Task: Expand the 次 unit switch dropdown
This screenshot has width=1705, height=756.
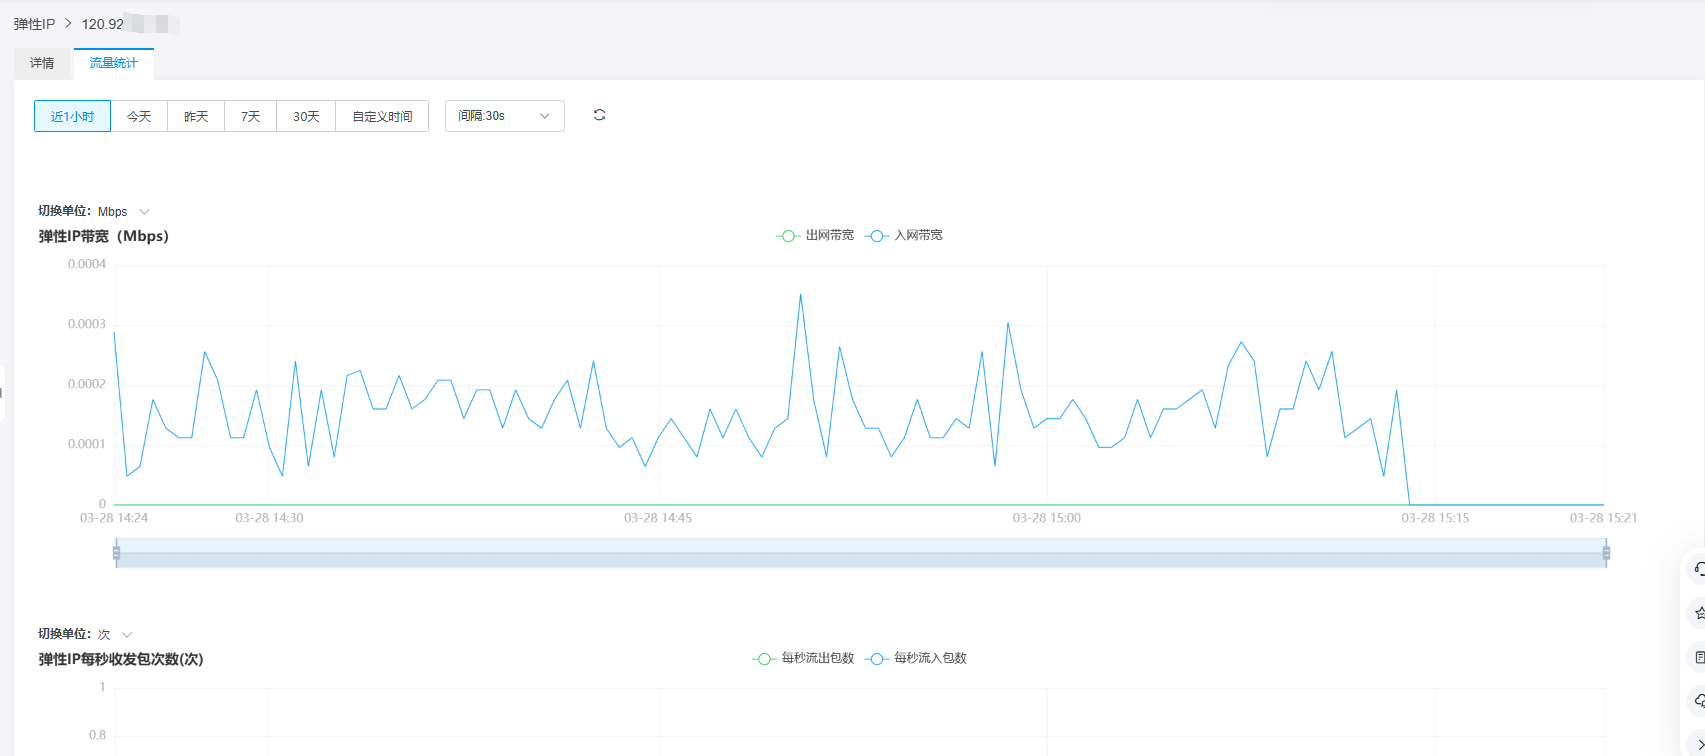Action: 114,635
